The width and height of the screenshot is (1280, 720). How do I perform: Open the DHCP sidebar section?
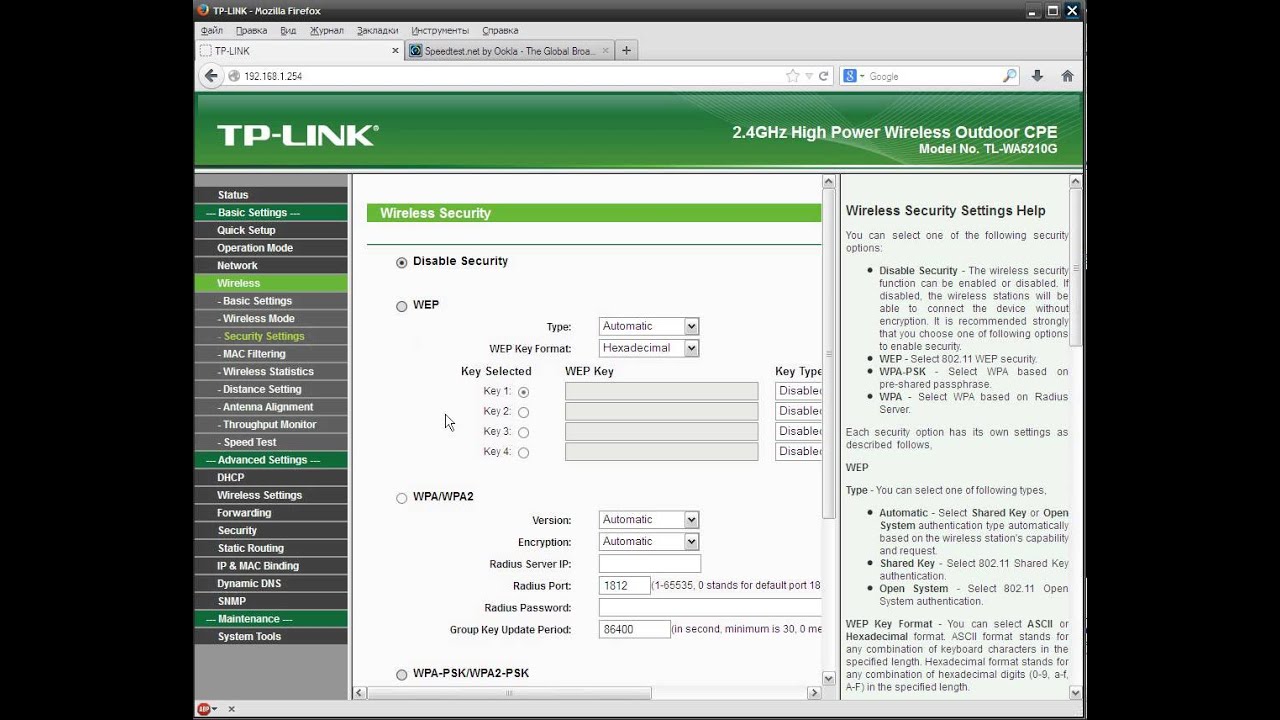pyautogui.click(x=231, y=477)
